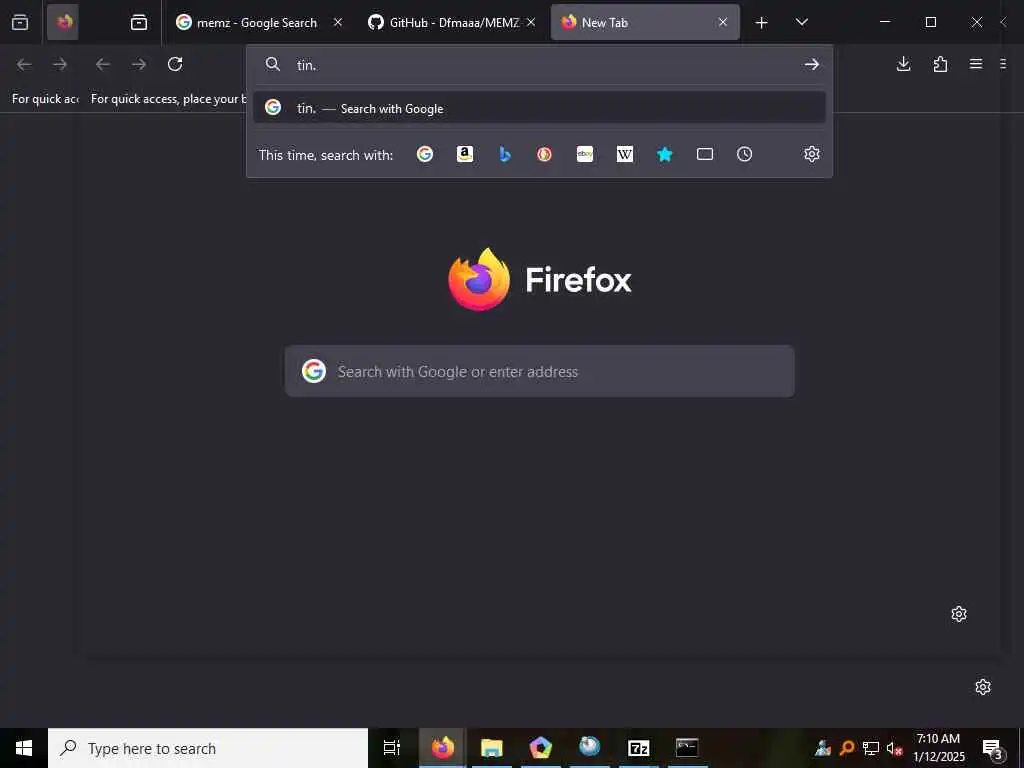Switch to the GitHub - Dfmaaa/MEMZ tab
The height and width of the screenshot is (768, 1024).
coord(451,22)
